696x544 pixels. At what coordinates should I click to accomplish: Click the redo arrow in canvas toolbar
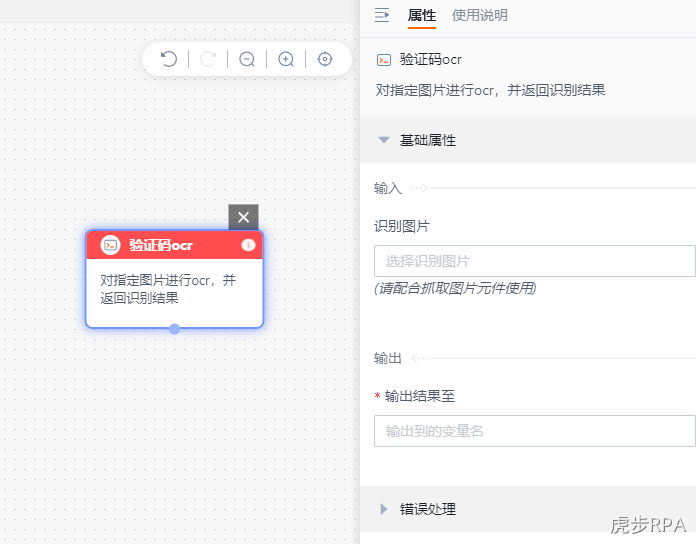click(208, 59)
